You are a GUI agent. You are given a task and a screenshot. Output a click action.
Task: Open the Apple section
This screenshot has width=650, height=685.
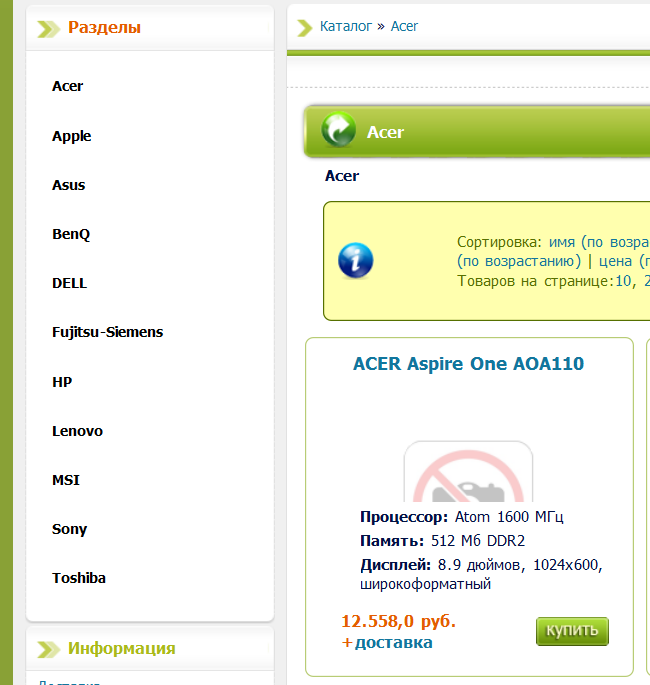click(x=72, y=136)
